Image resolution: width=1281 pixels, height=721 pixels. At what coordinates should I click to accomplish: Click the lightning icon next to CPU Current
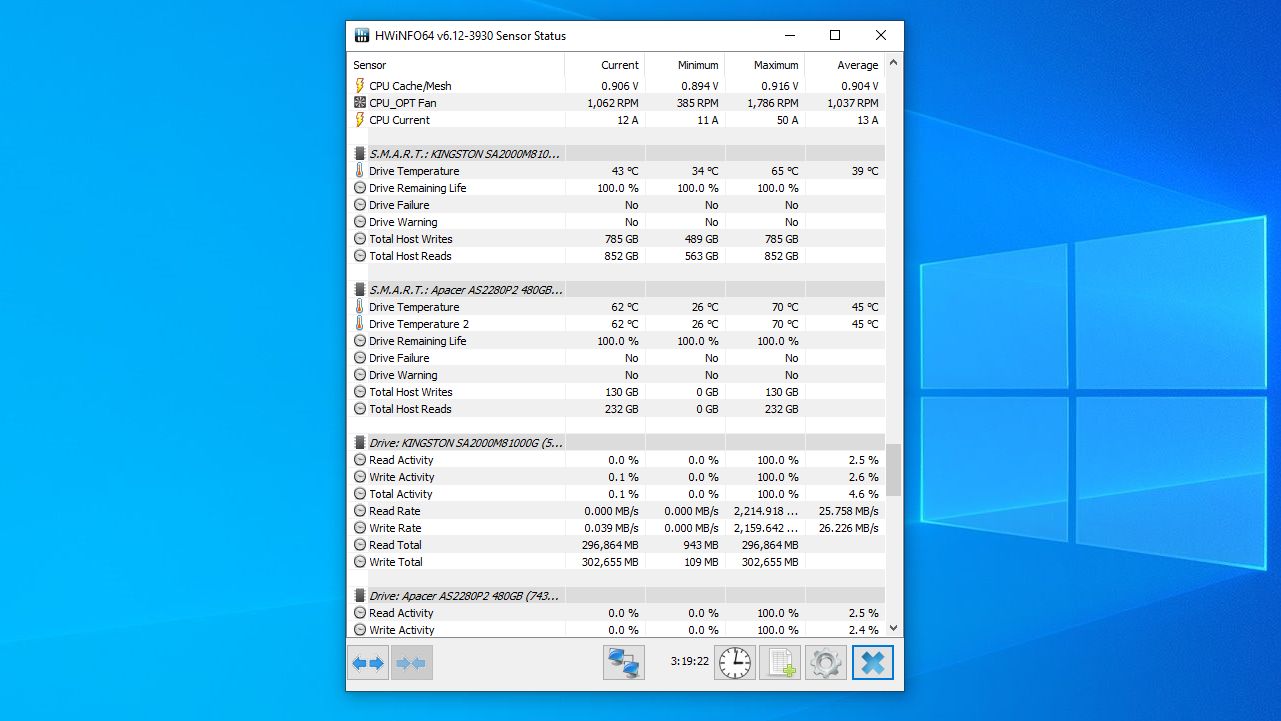(x=359, y=120)
